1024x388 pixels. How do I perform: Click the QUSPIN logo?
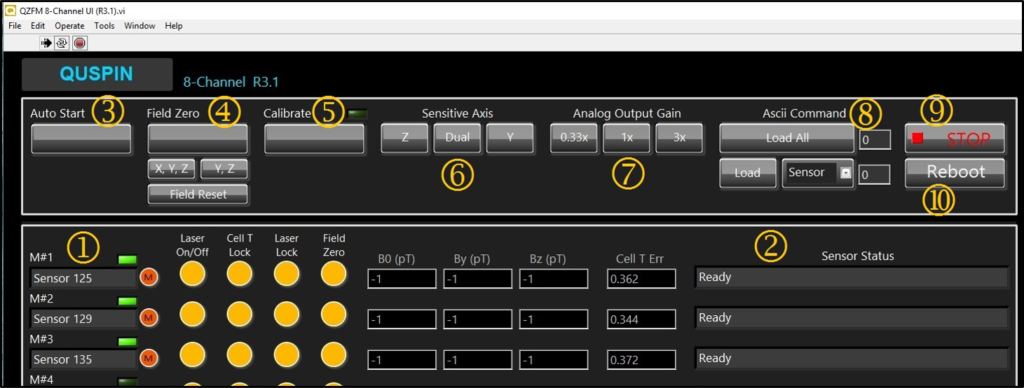pyautogui.click(x=97, y=74)
